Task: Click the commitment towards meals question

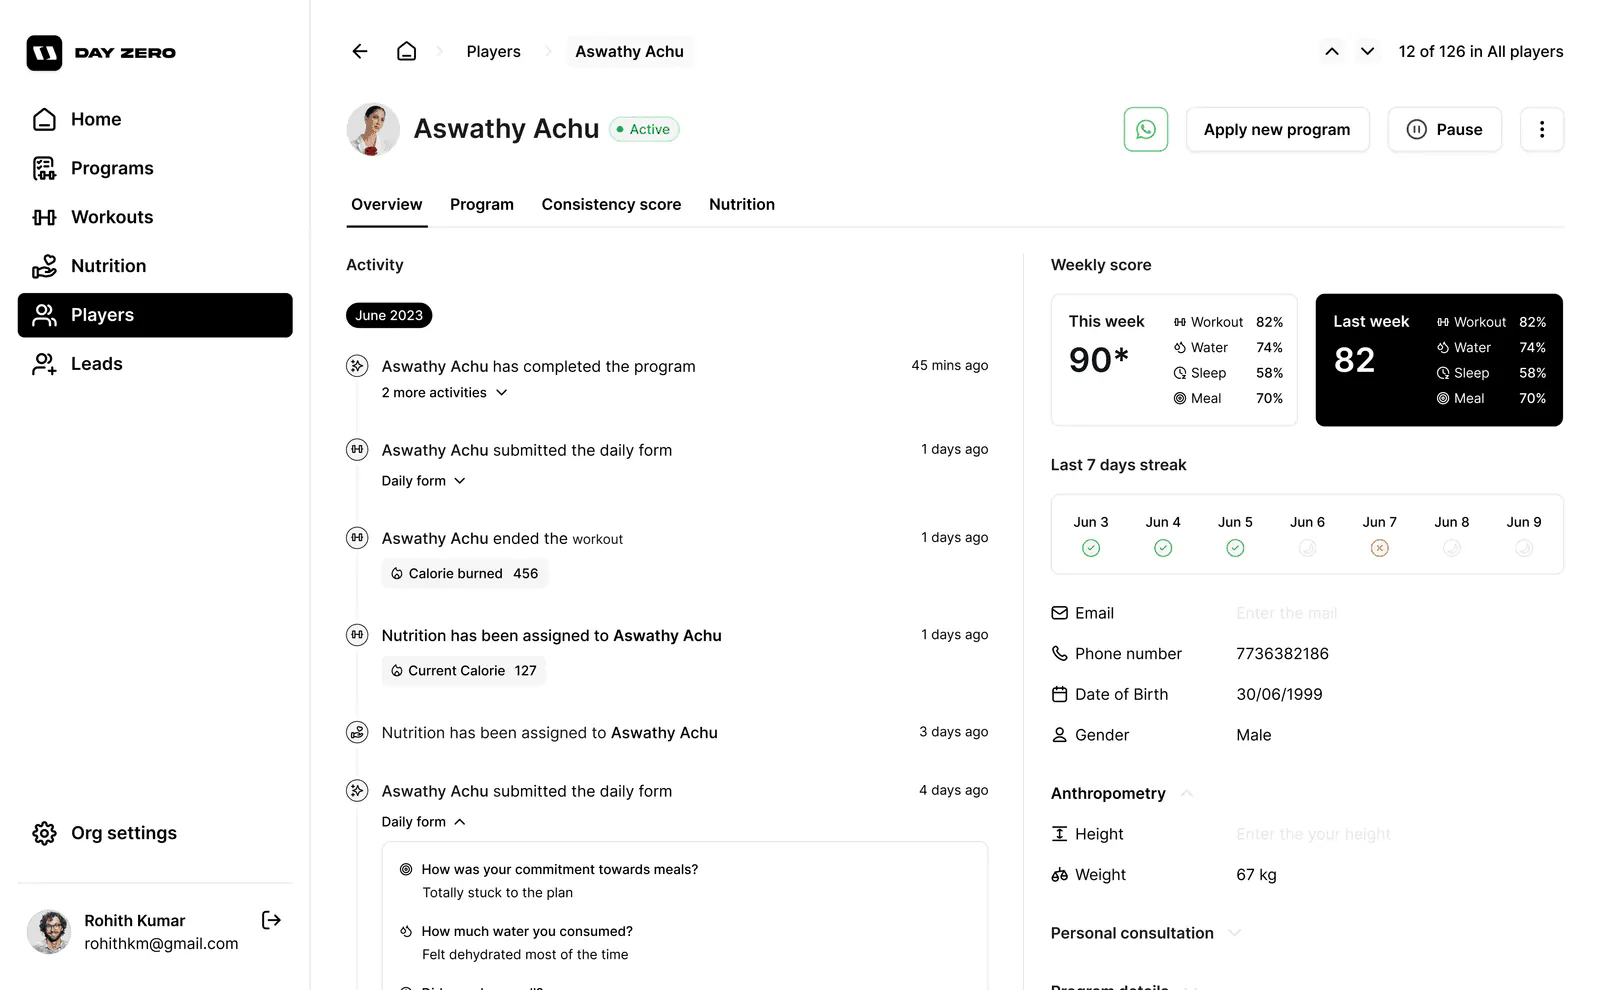Action: pos(560,870)
